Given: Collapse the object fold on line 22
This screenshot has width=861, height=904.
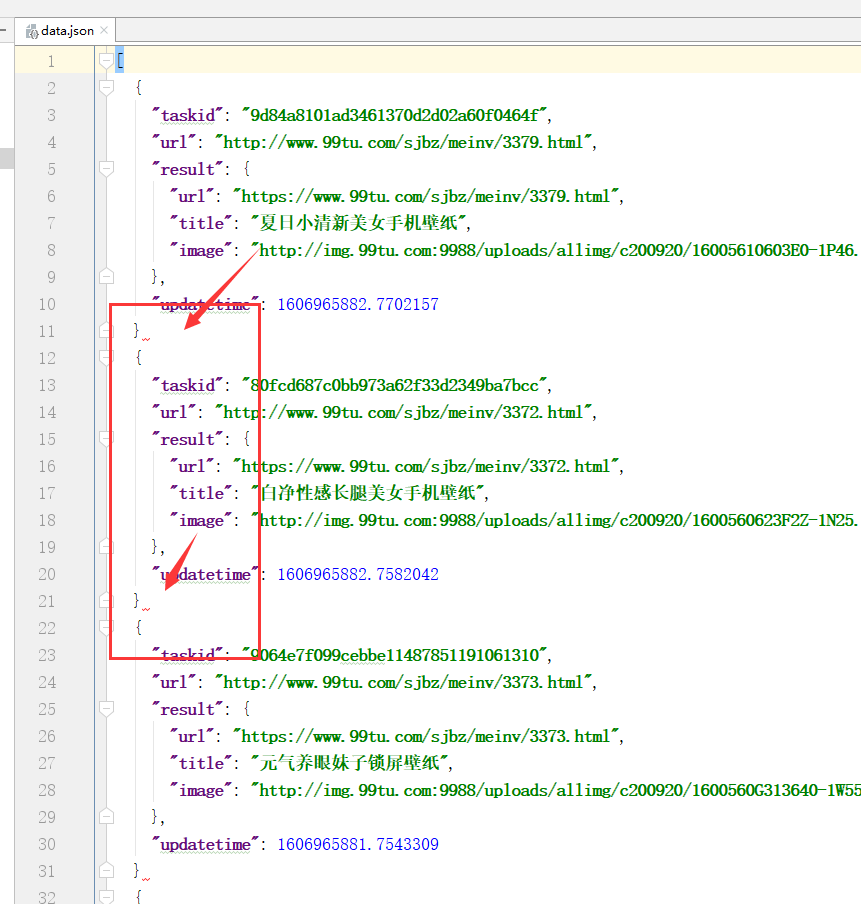Looking at the screenshot, I should point(106,628).
